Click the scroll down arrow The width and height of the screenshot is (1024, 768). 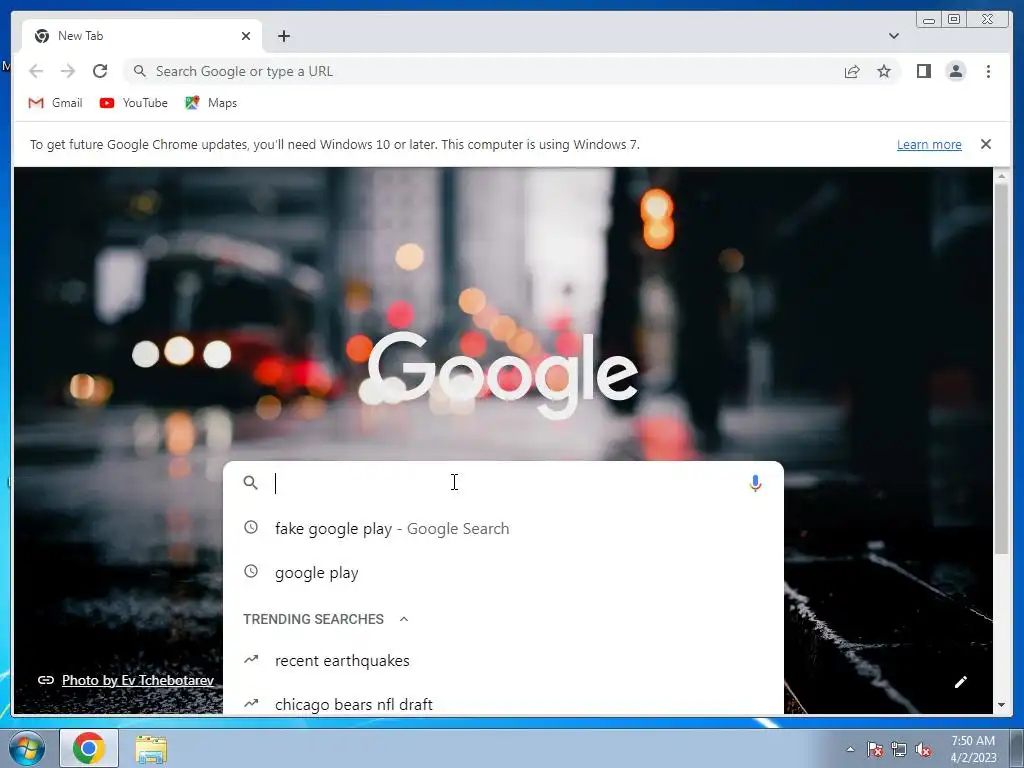(x=1001, y=705)
